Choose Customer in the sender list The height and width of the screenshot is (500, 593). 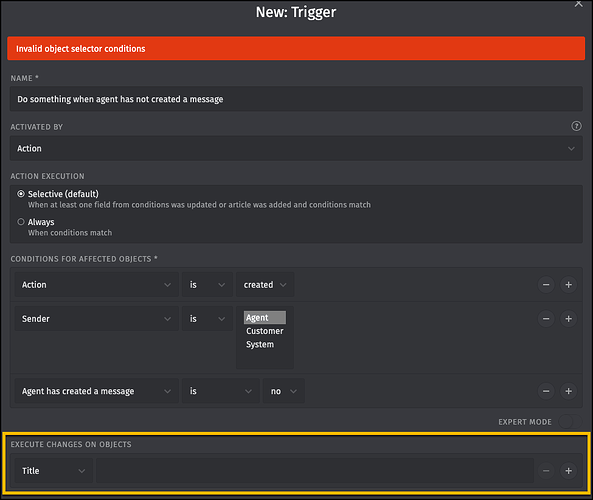[264, 331]
